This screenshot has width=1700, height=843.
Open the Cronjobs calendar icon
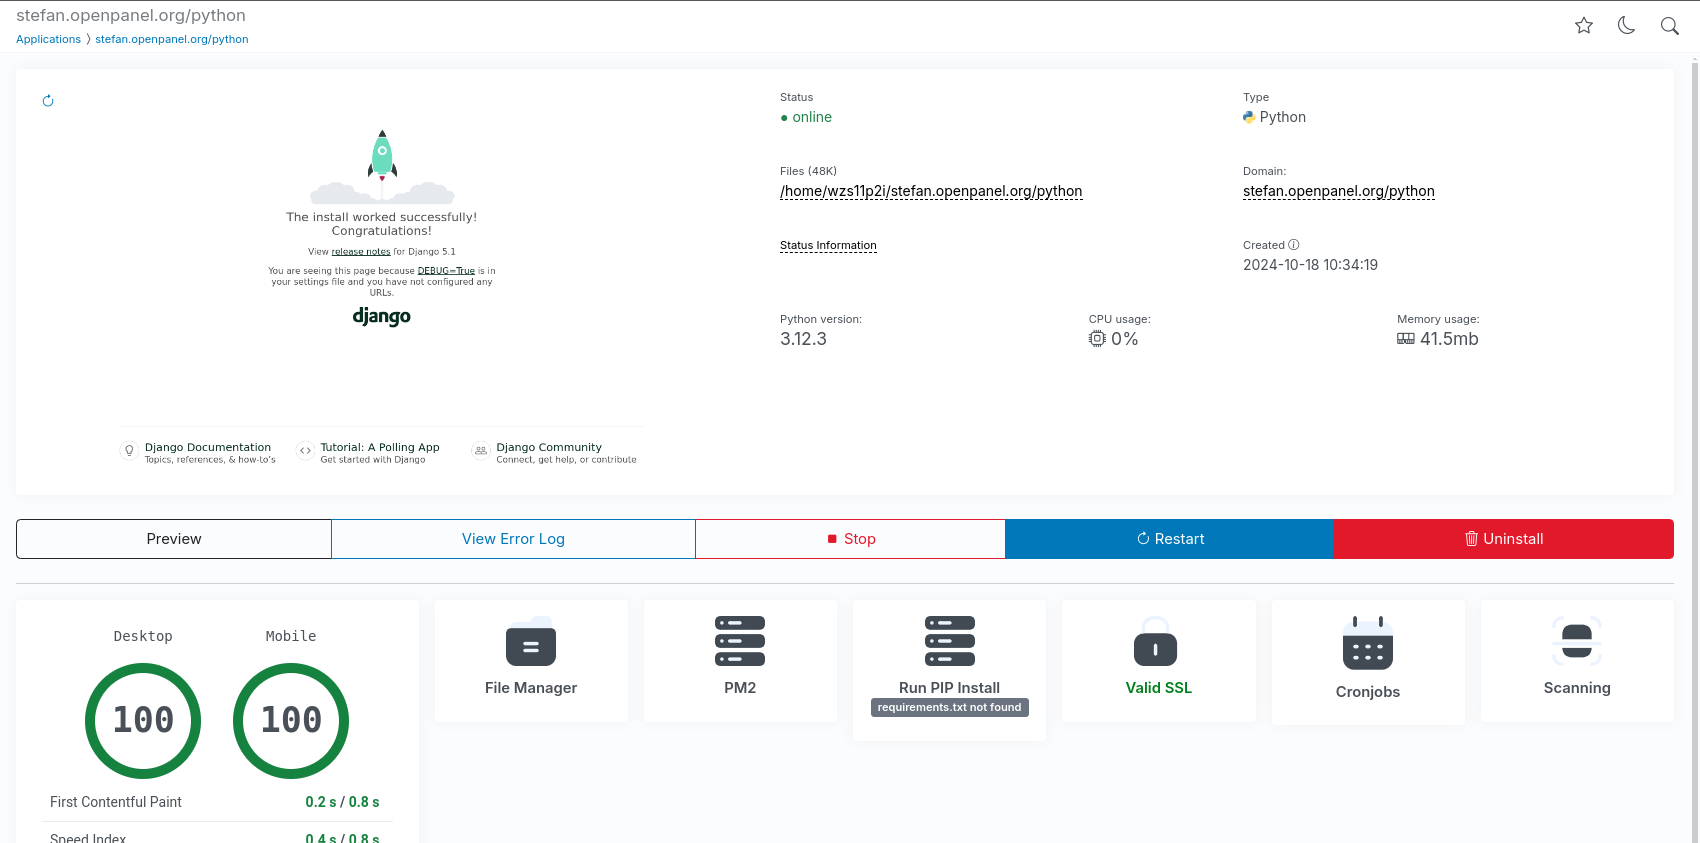coord(1368,643)
